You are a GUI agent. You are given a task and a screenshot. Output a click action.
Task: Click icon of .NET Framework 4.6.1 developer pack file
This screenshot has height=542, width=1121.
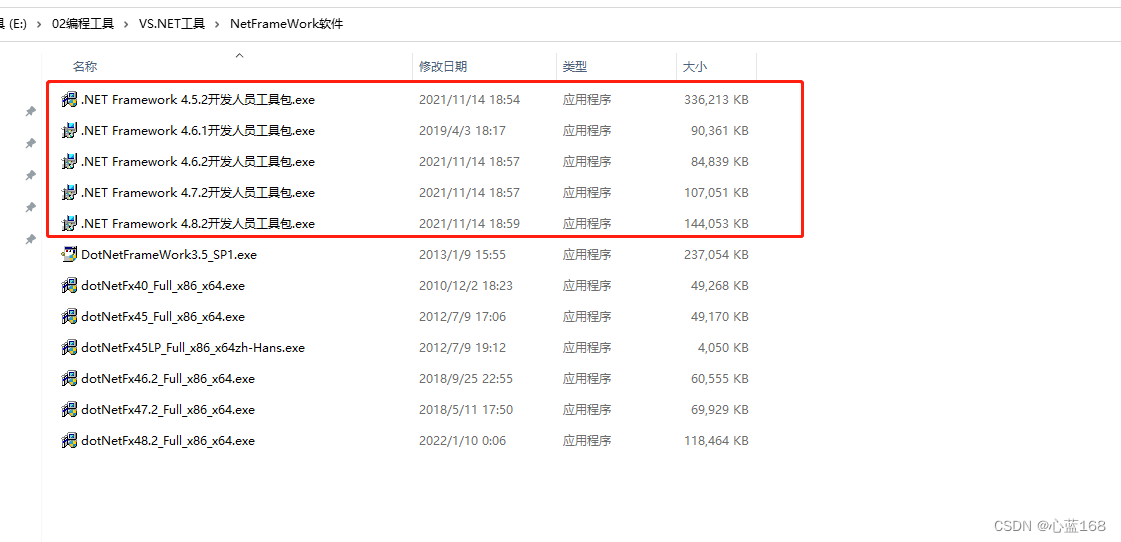(69, 131)
